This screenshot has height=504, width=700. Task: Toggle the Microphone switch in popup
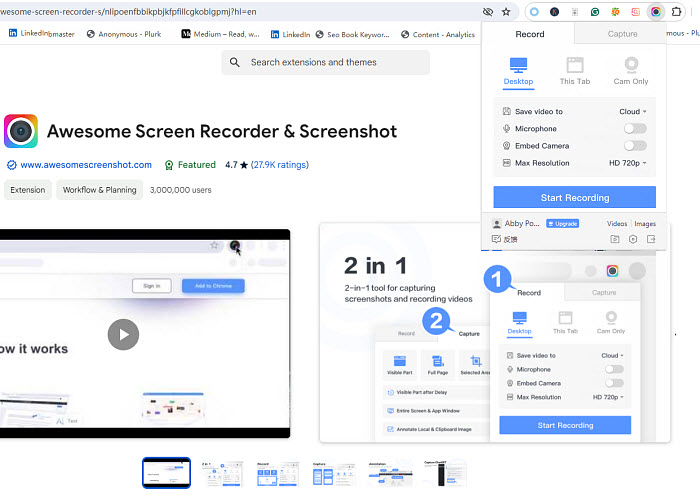coord(635,129)
